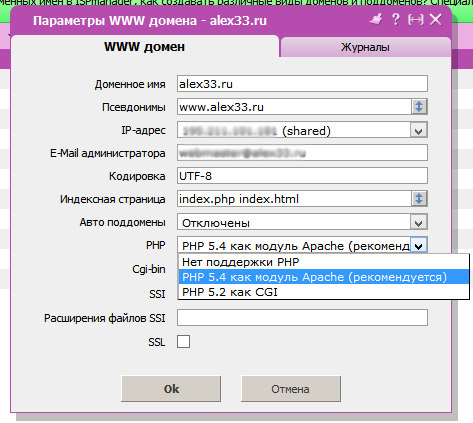Switch to the Журналы tab
Image resolution: width=473 pixels, height=423 pixels.
click(365, 47)
